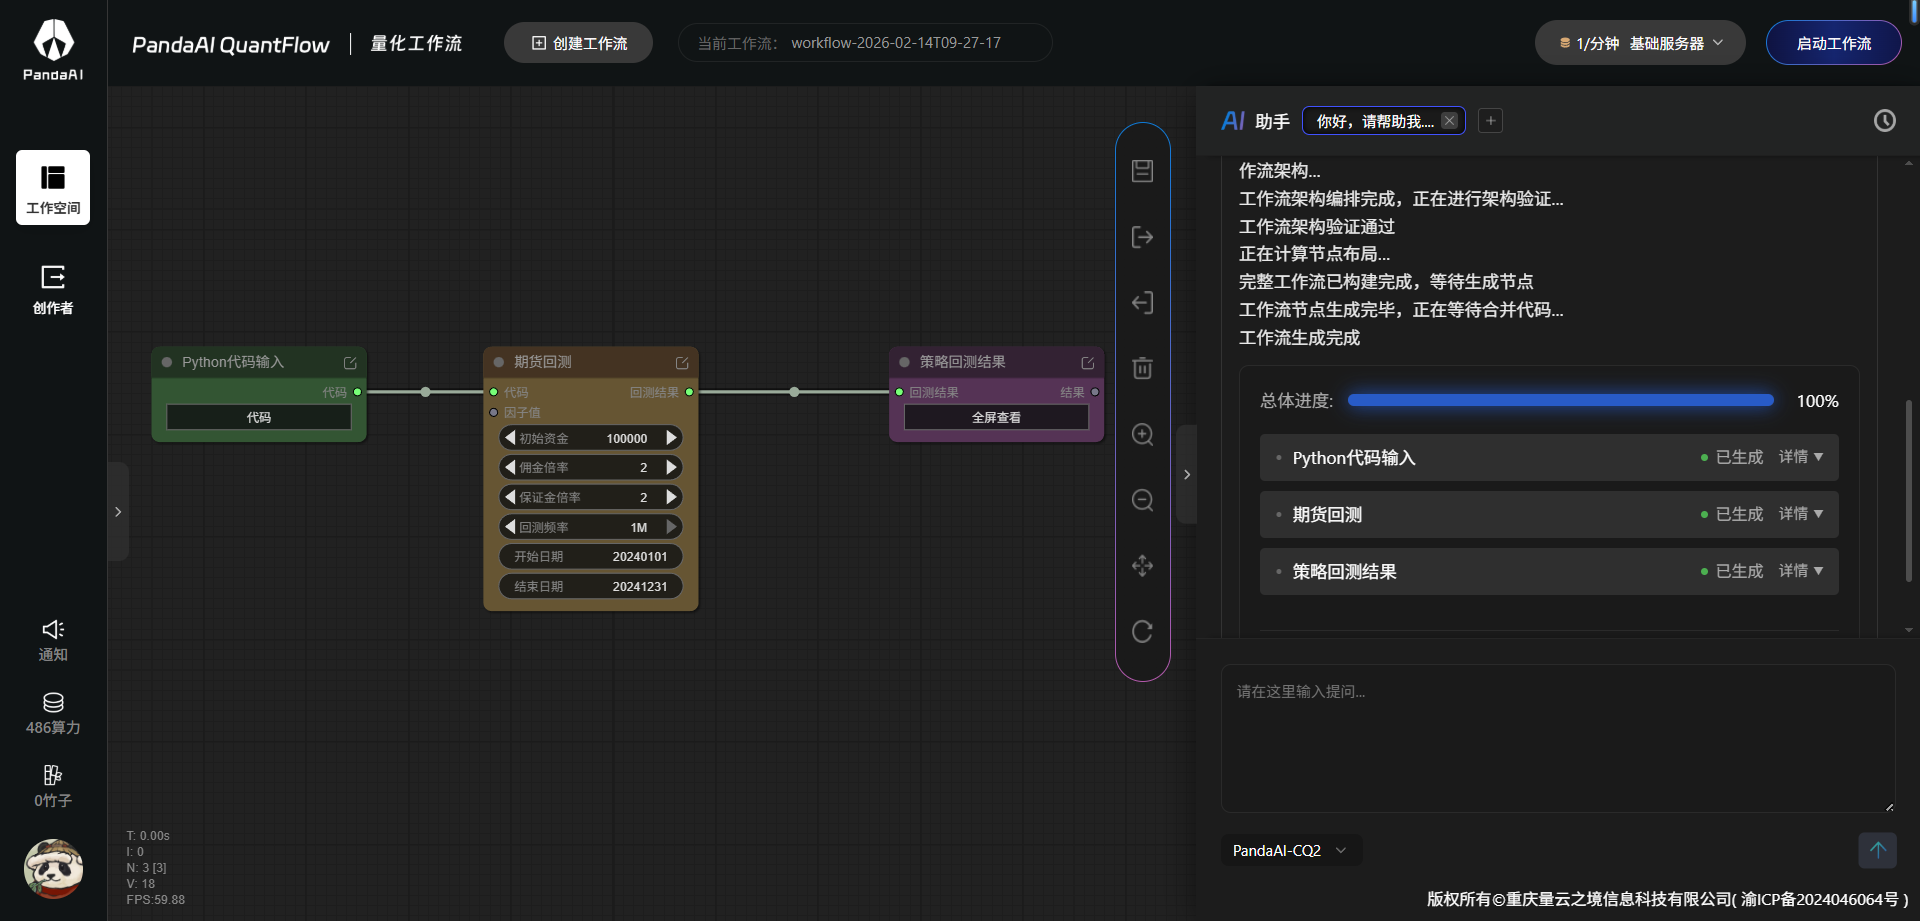
Task: Click the 因子值 input port
Action: (x=493, y=412)
